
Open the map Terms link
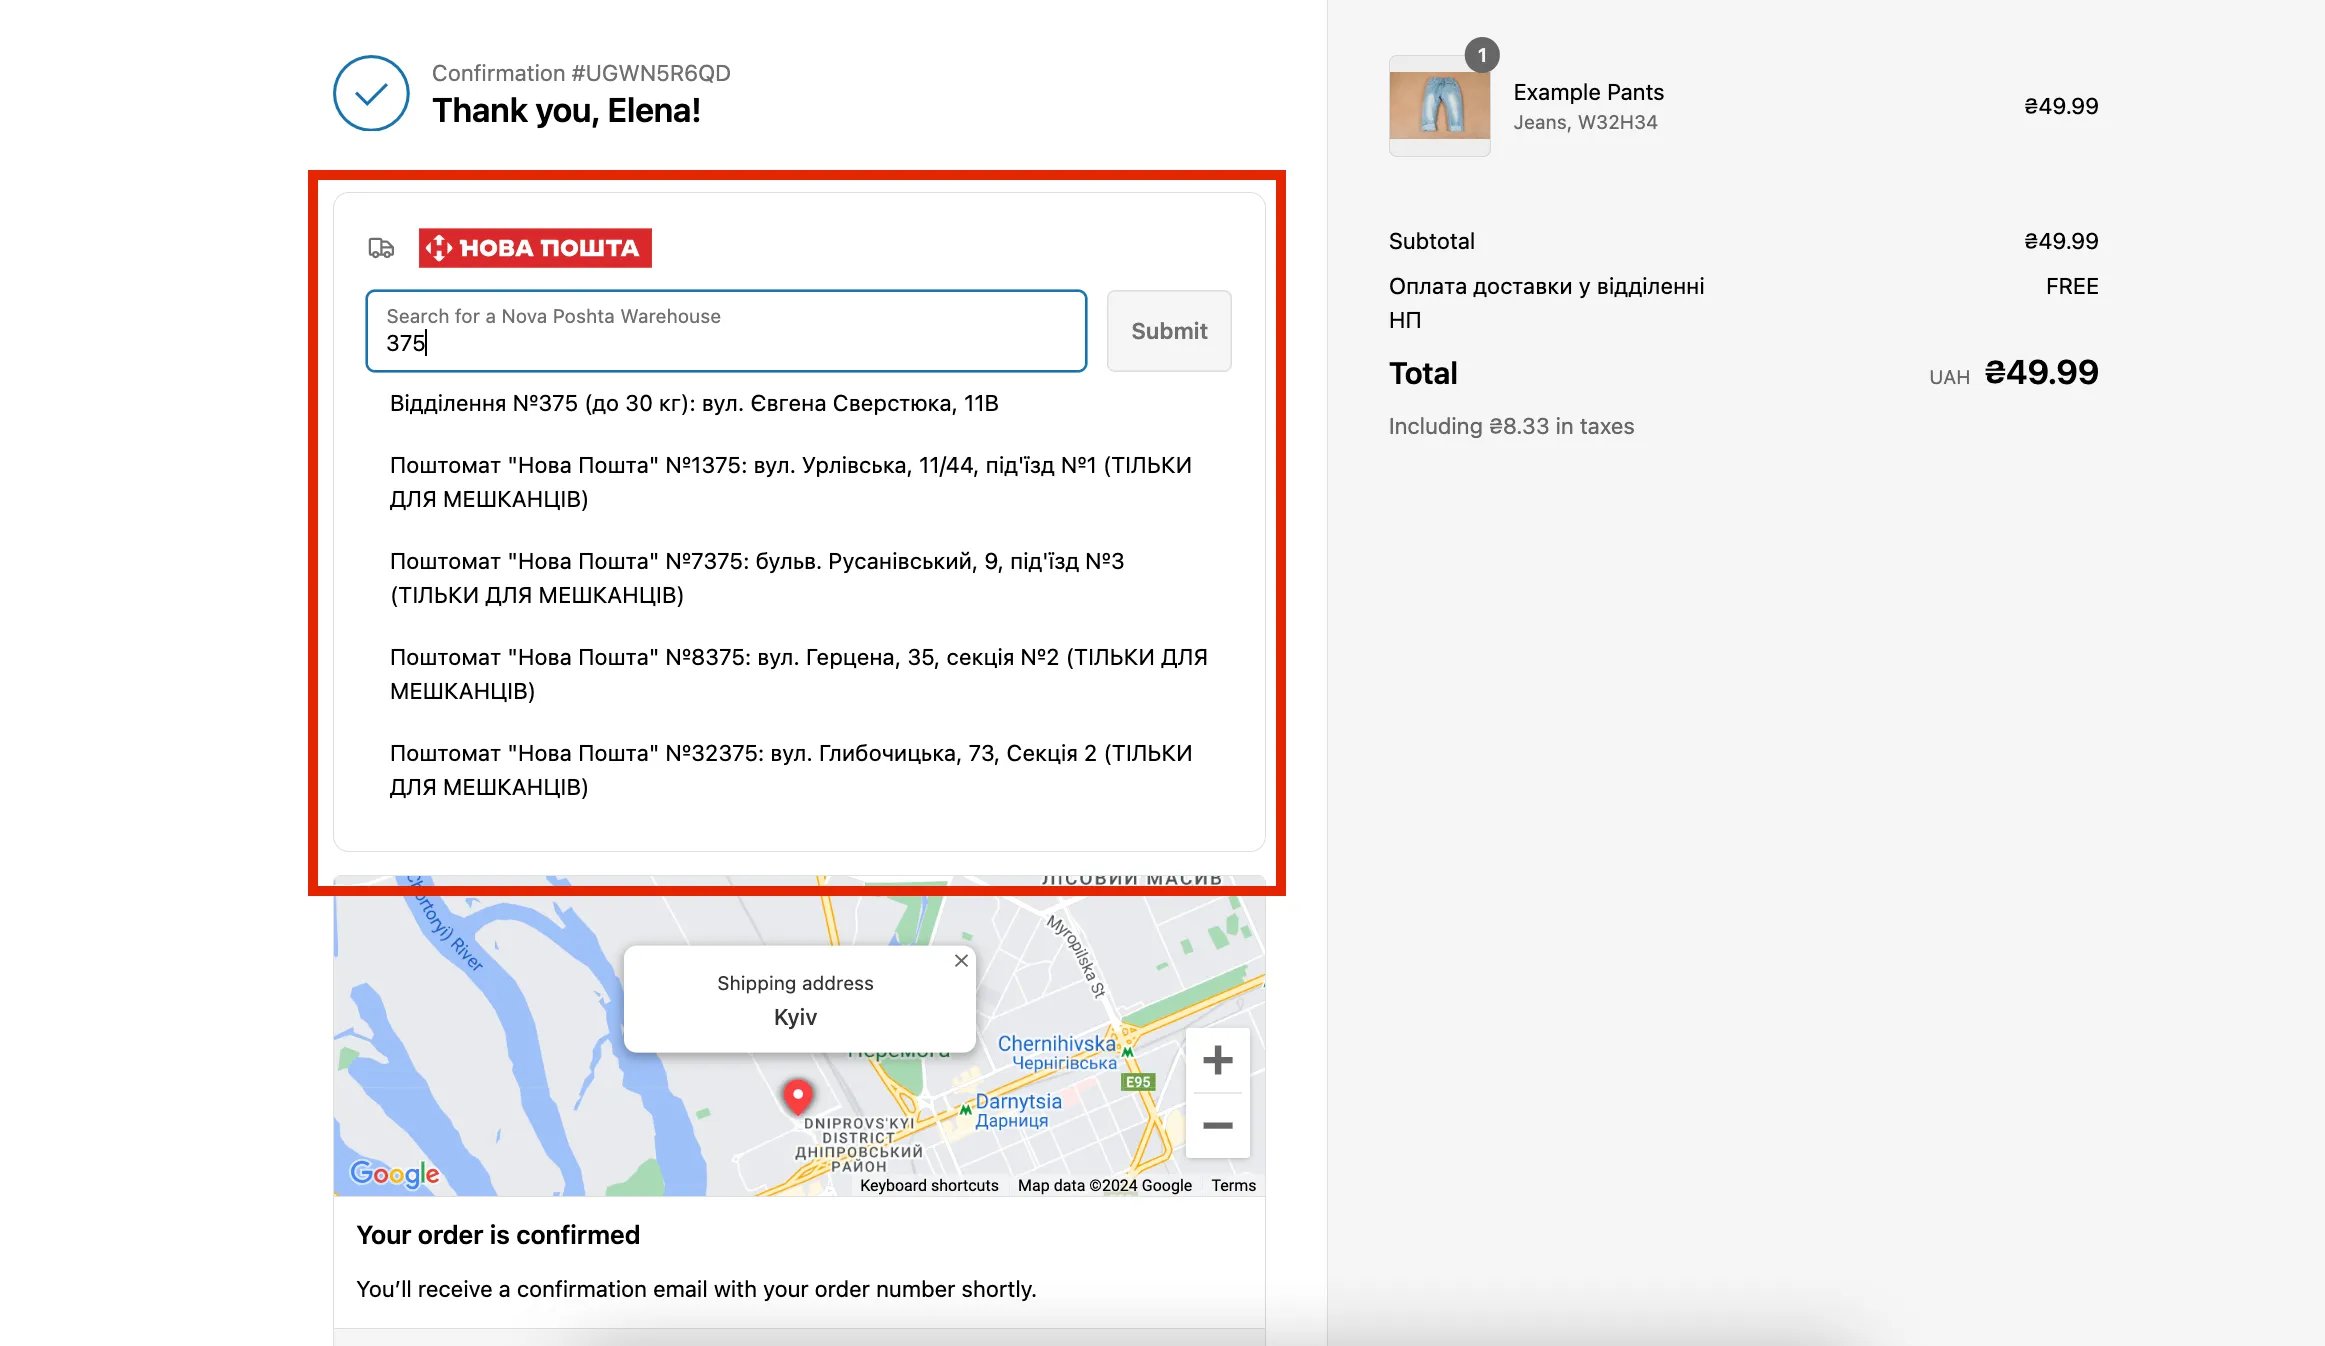[x=1233, y=1185]
